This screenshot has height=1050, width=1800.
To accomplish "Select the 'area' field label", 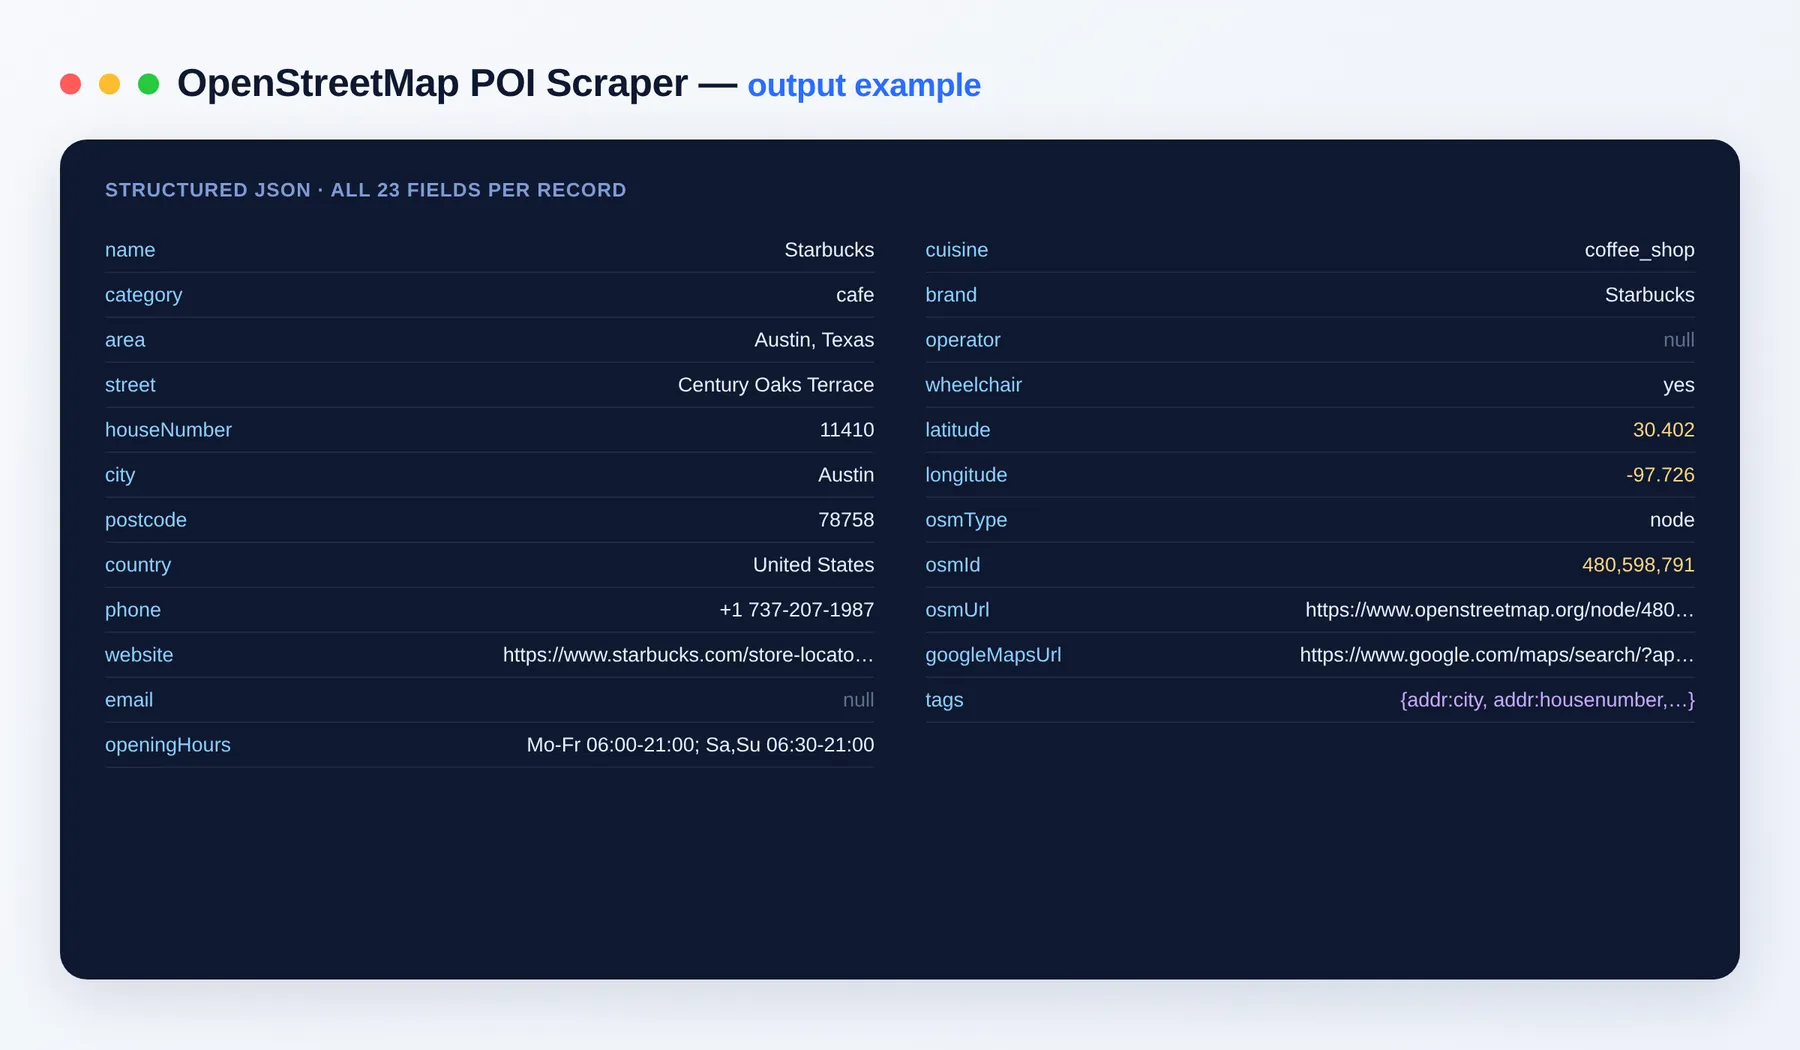I will tap(125, 340).
